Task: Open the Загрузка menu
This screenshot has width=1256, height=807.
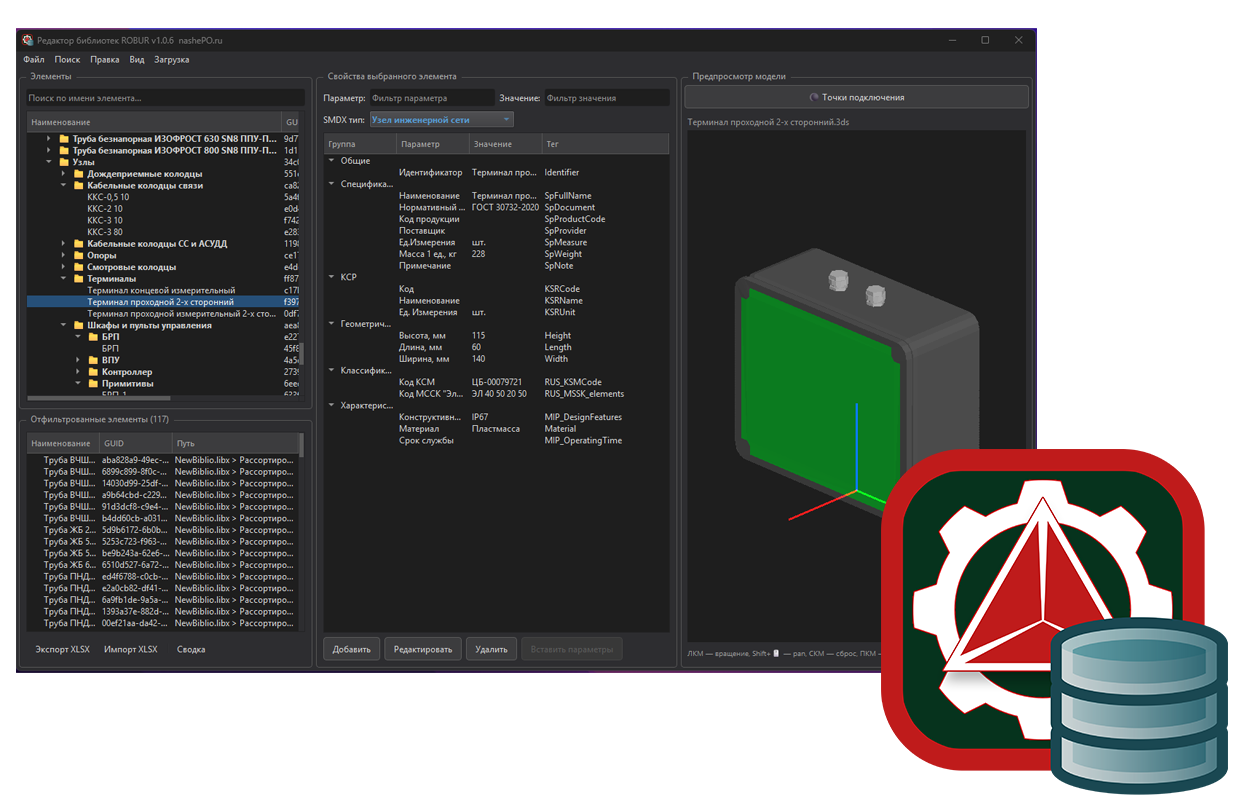Action: (171, 60)
